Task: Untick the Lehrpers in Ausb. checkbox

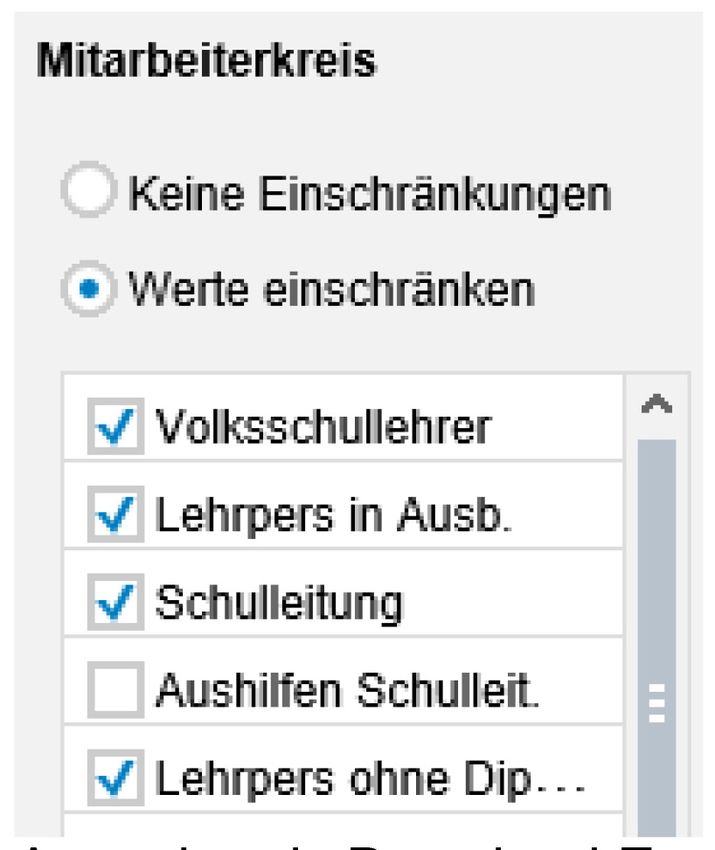Action: pyautogui.click(x=115, y=515)
